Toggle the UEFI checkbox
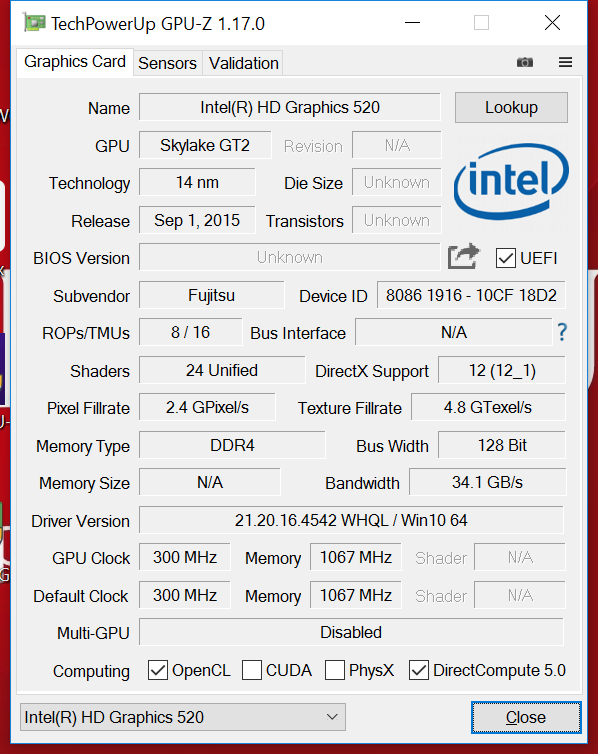598x754 pixels. click(506, 258)
